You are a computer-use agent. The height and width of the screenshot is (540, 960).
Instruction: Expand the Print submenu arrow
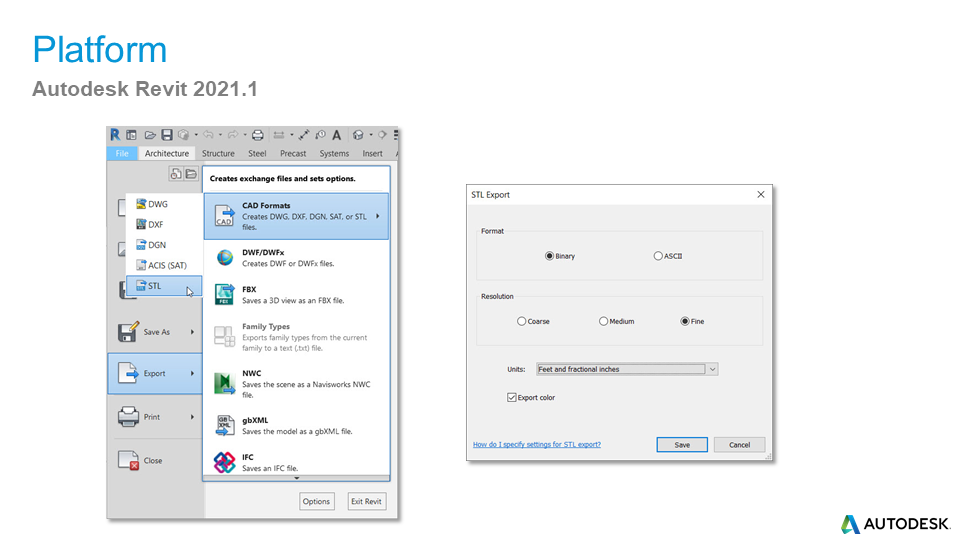pos(192,417)
